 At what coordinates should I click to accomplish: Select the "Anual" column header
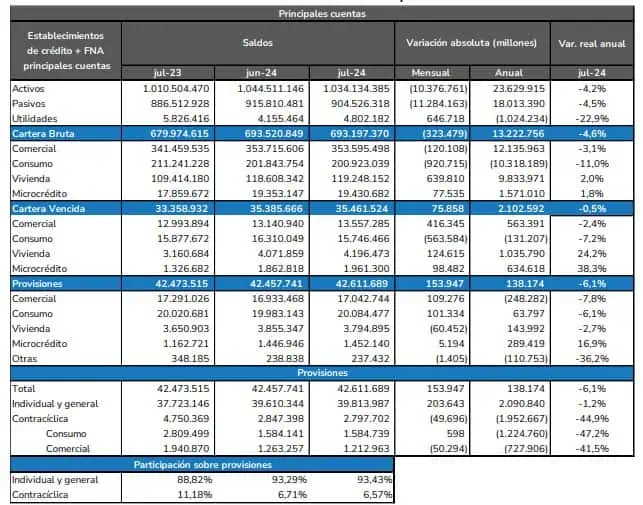(x=508, y=73)
